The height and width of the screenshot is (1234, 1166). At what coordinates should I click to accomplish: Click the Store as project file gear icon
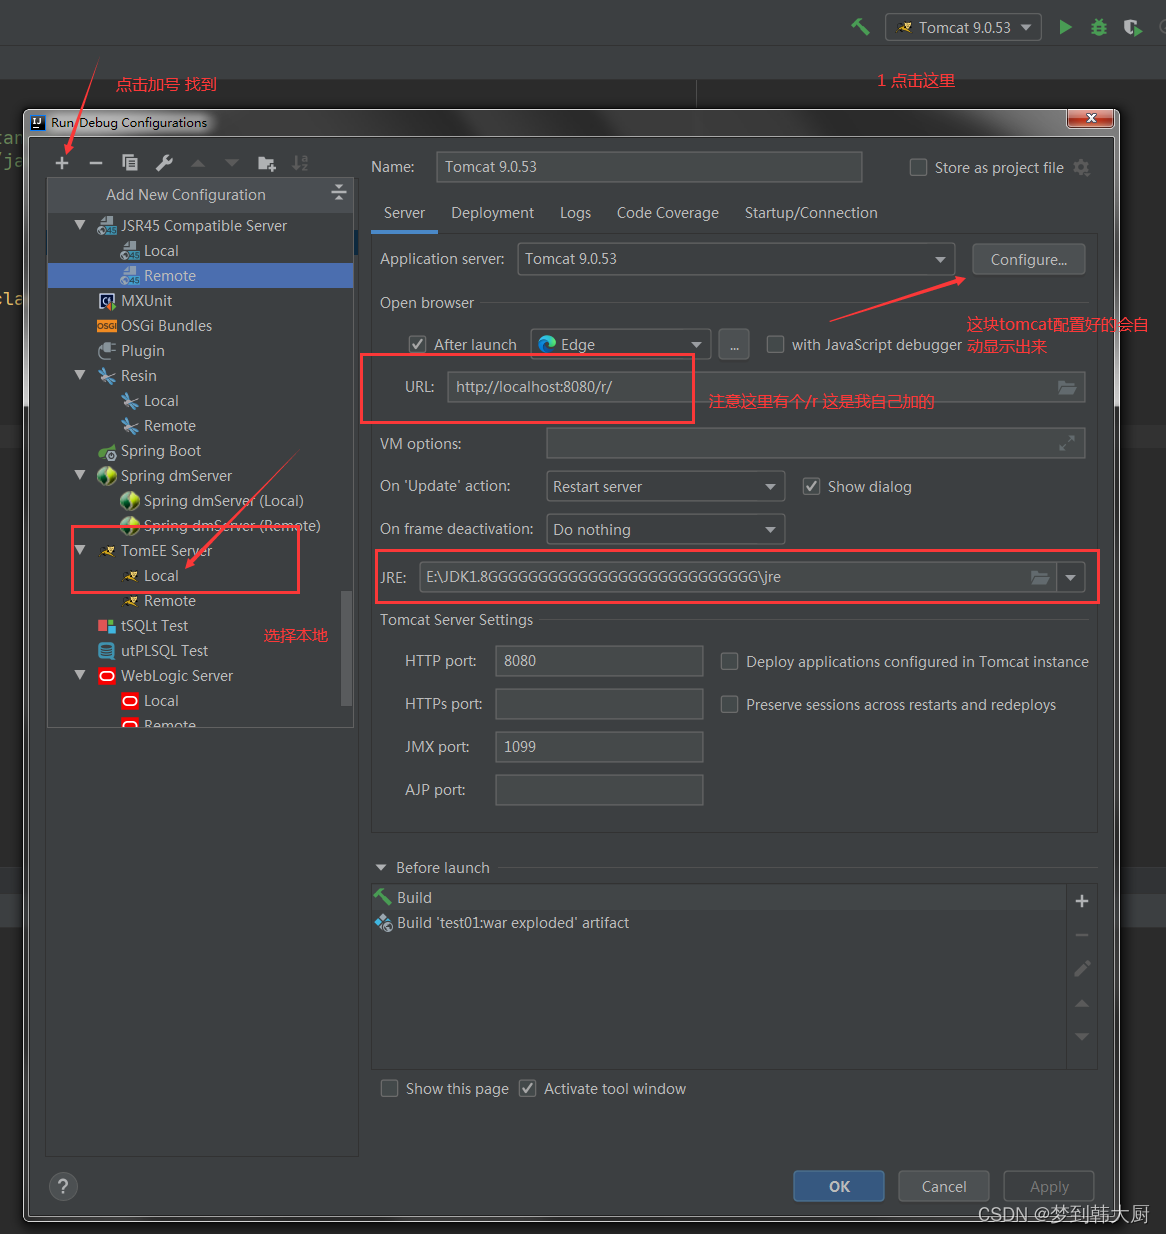(x=1081, y=168)
